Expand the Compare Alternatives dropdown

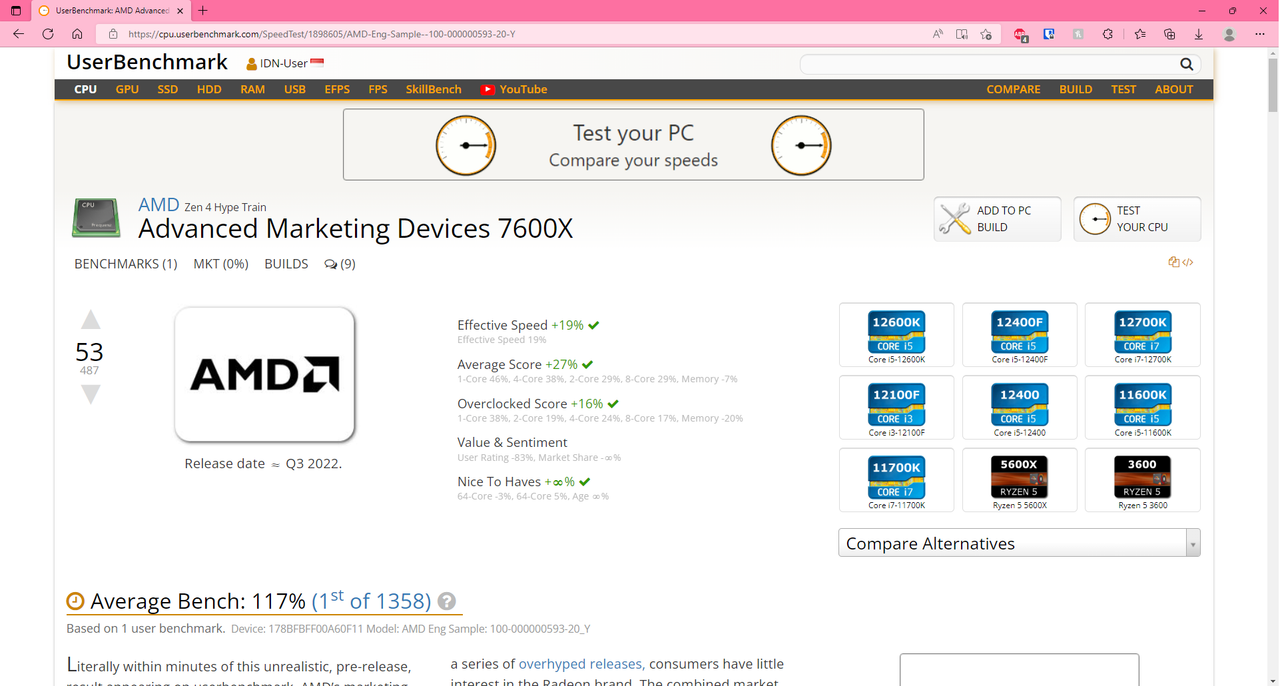click(x=1019, y=543)
